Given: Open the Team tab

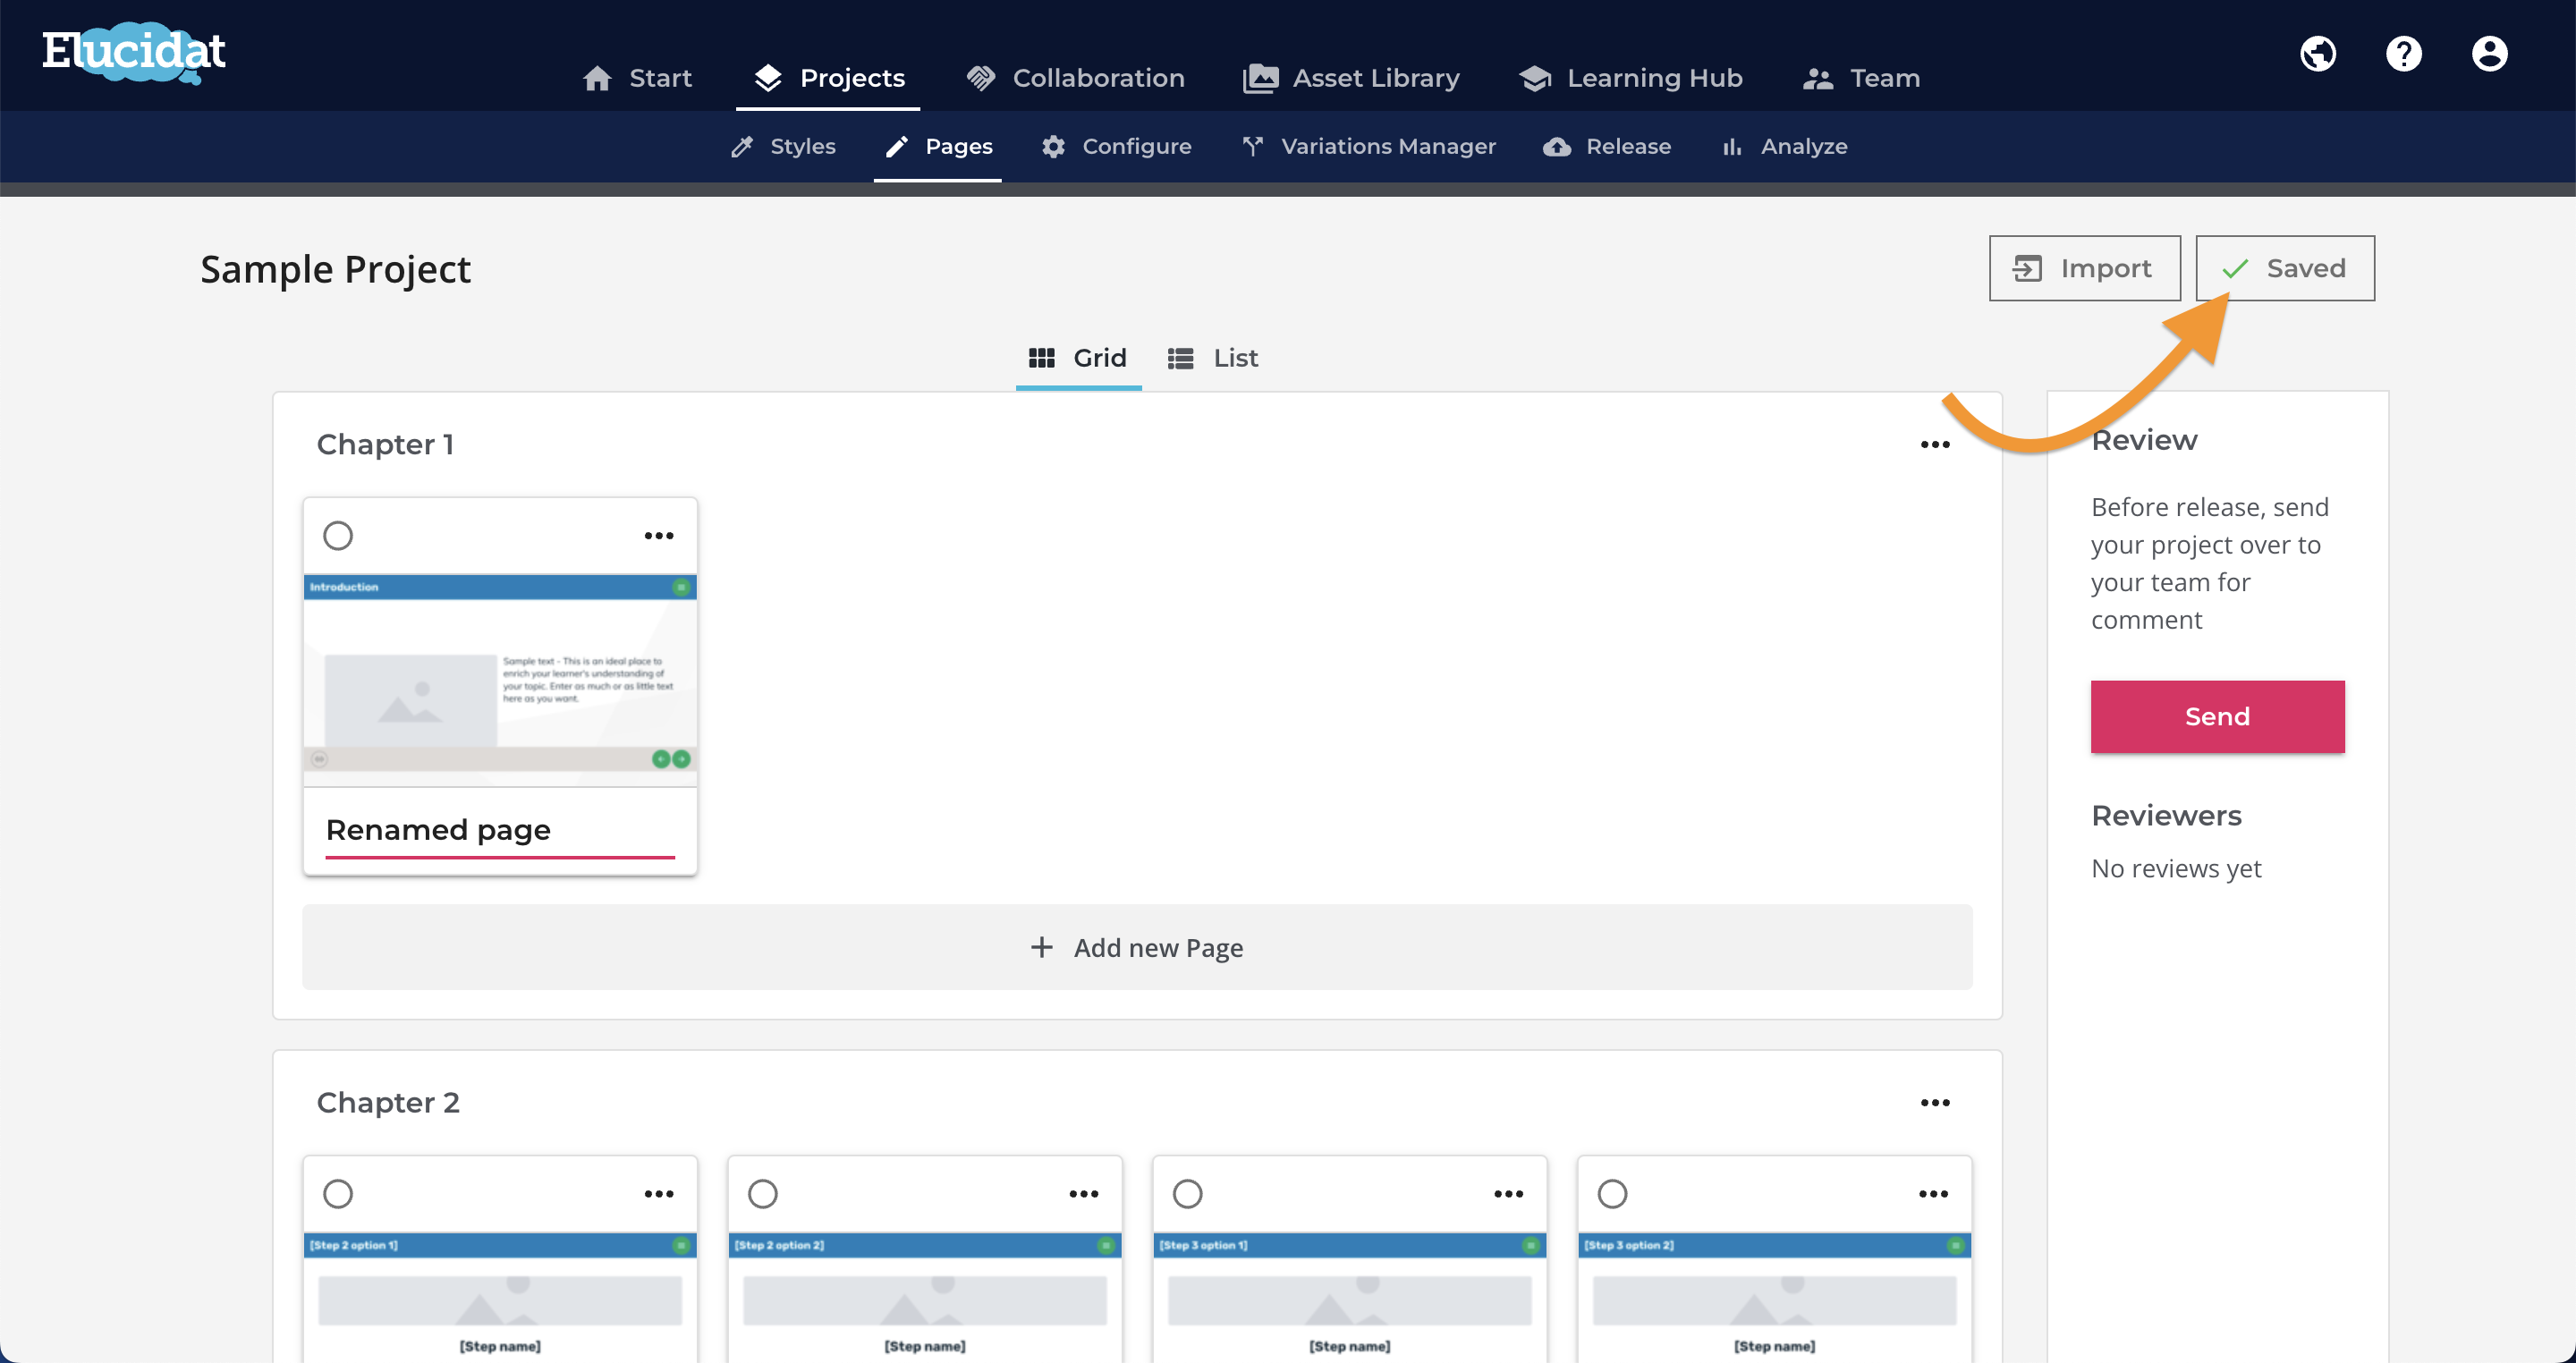Looking at the screenshot, I should tap(1861, 78).
